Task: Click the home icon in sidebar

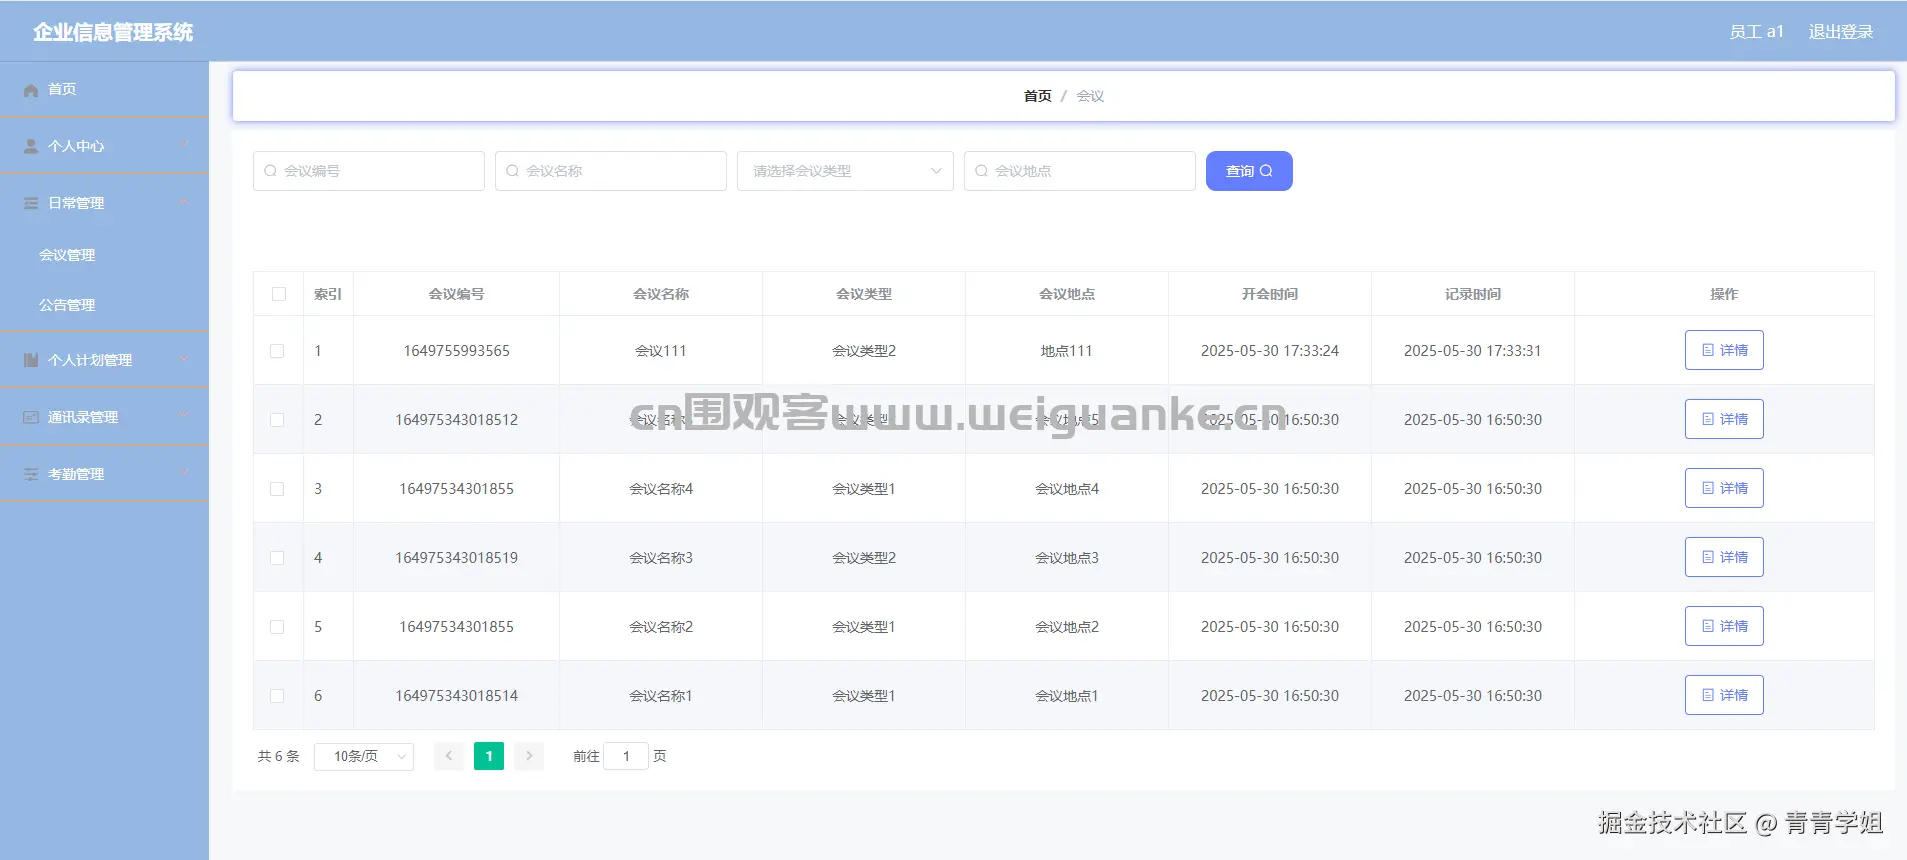Action: click(x=31, y=90)
